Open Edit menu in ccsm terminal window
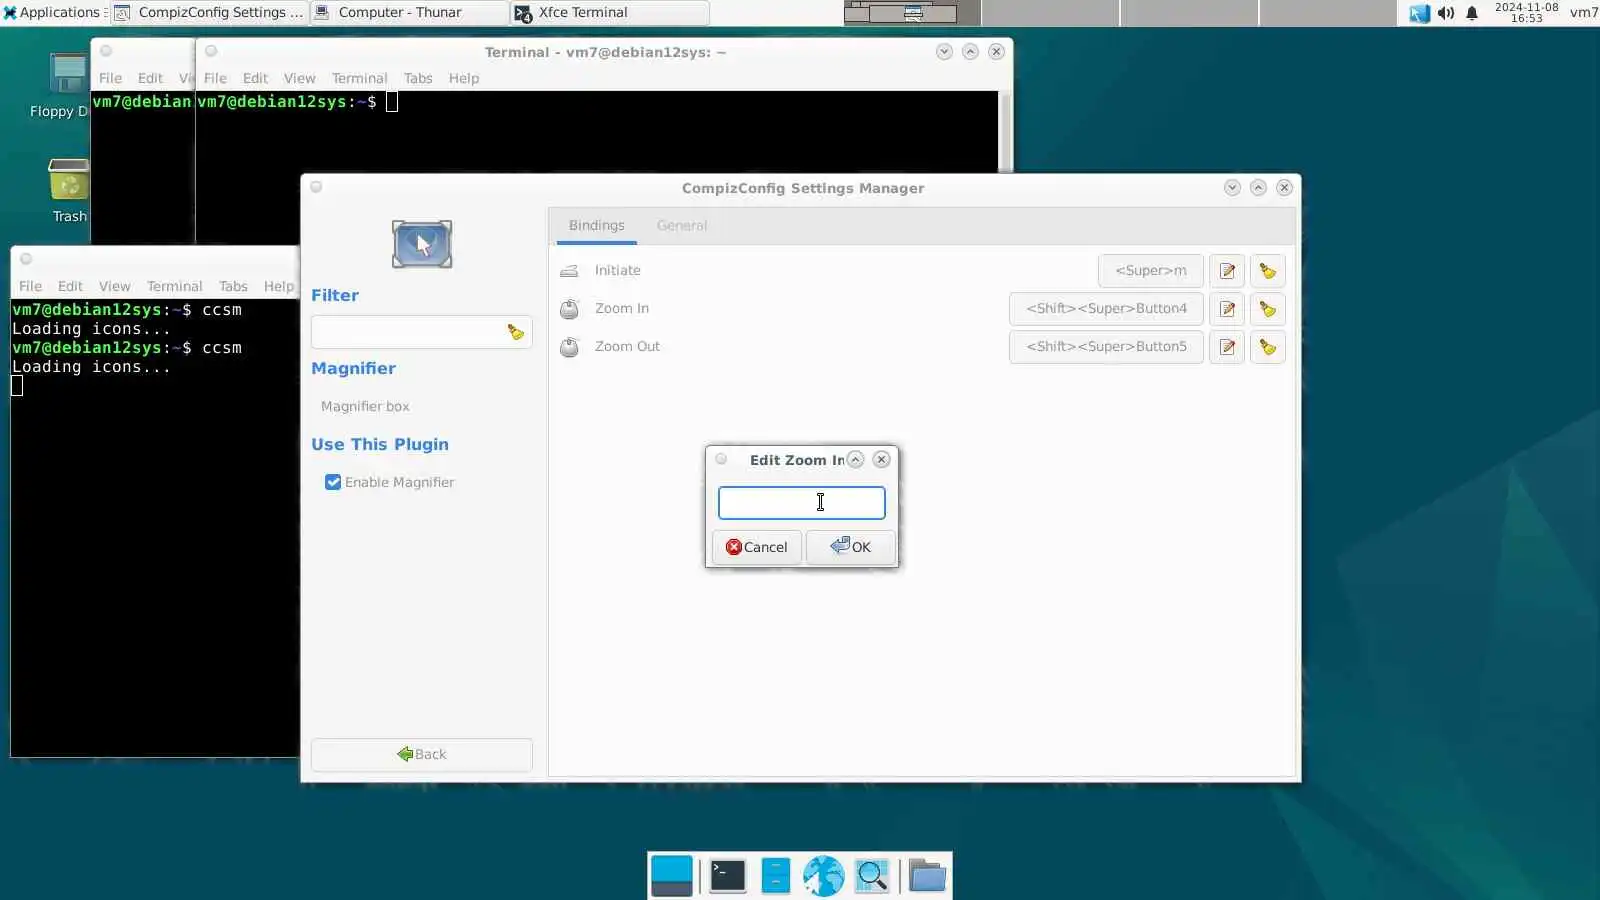 70,286
